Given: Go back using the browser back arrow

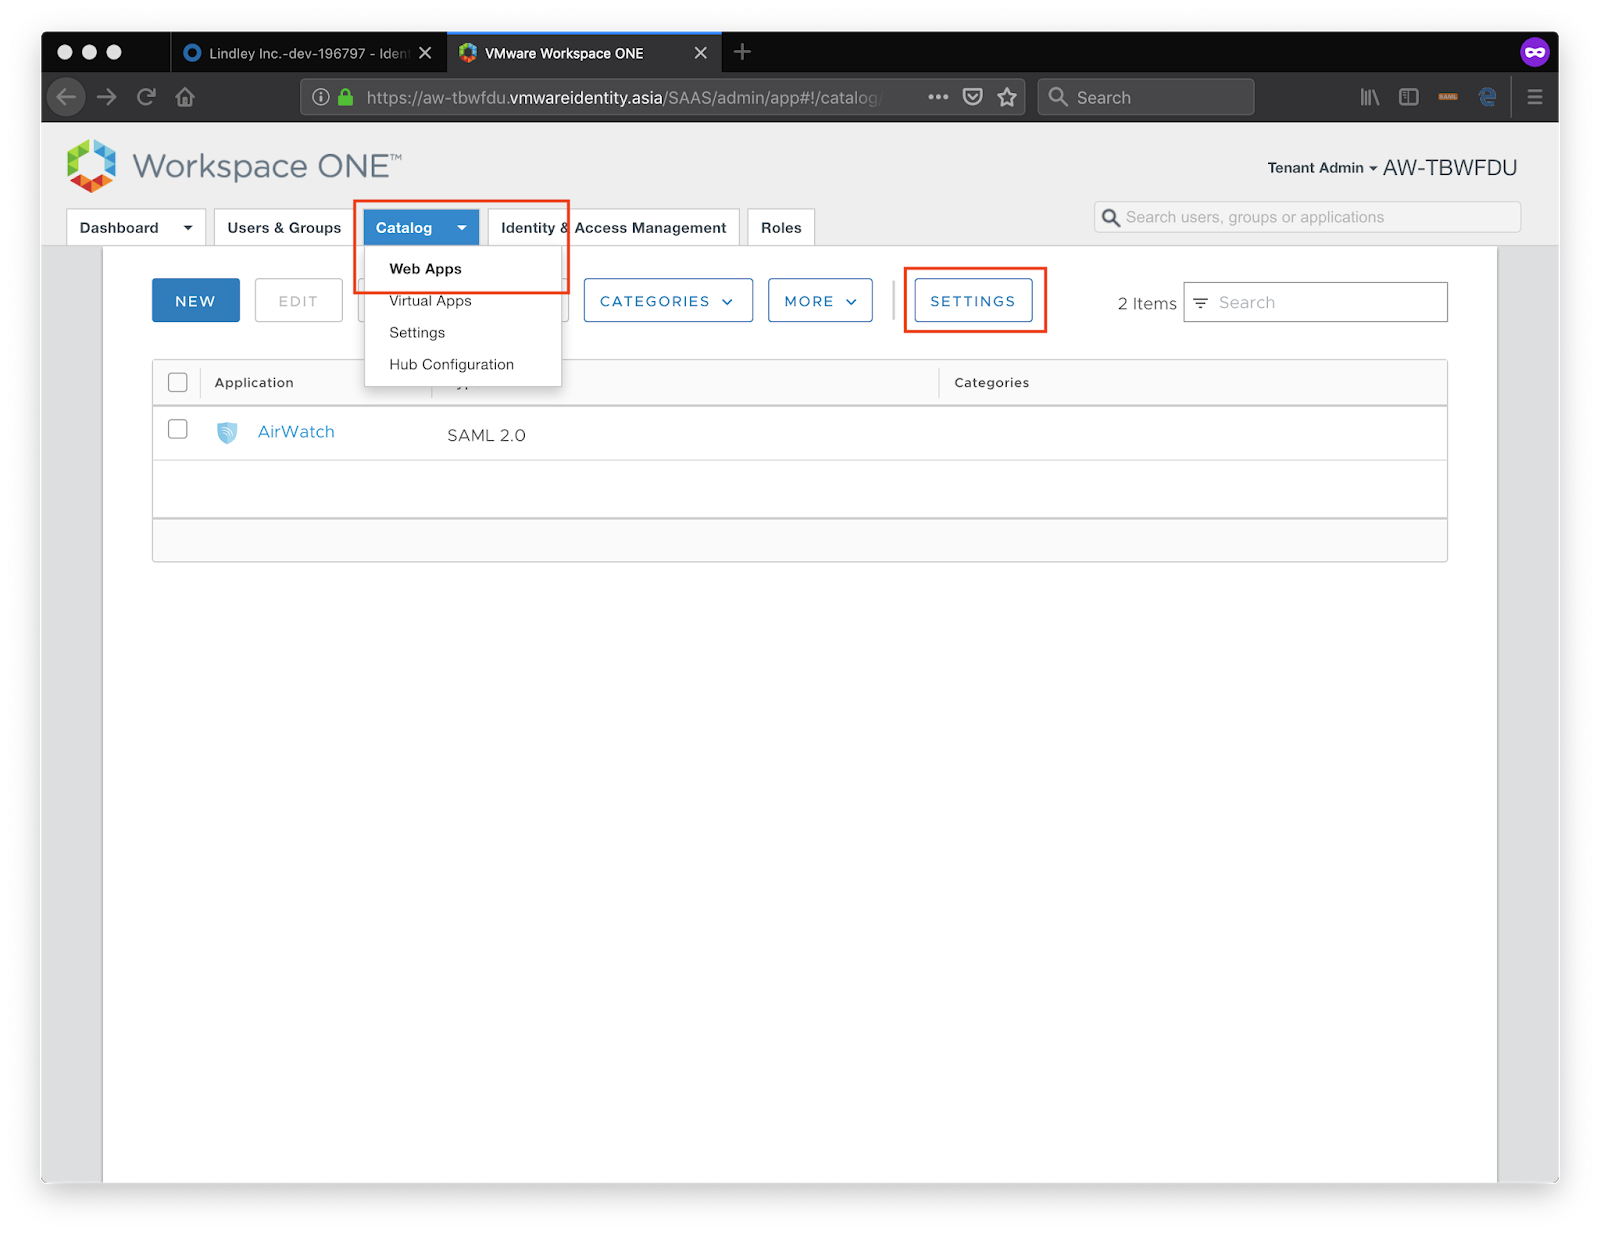Looking at the screenshot, I should pyautogui.click(x=67, y=97).
